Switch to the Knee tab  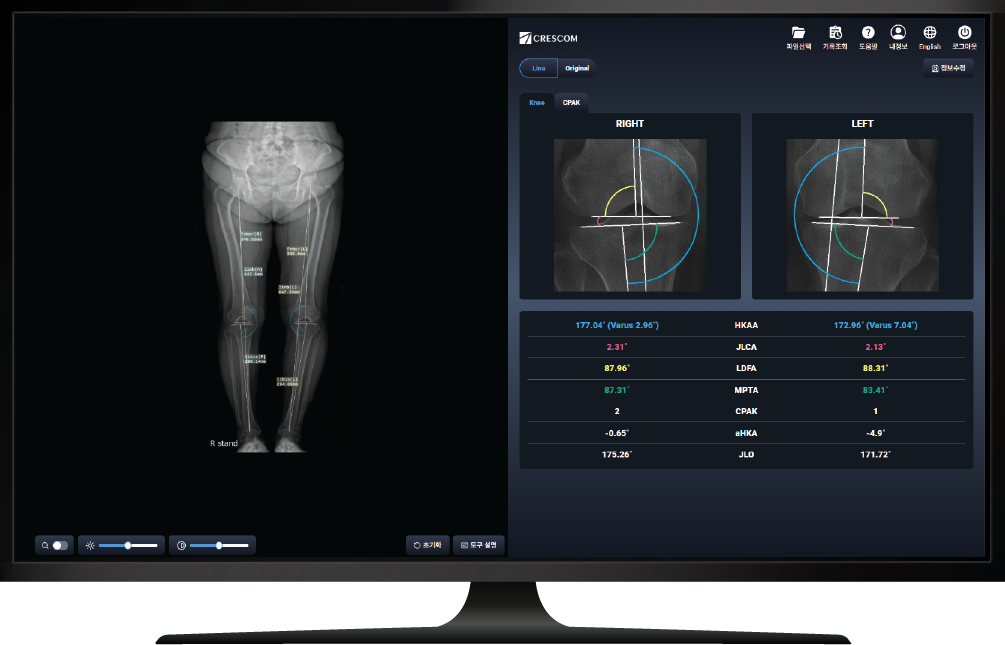(537, 103)
